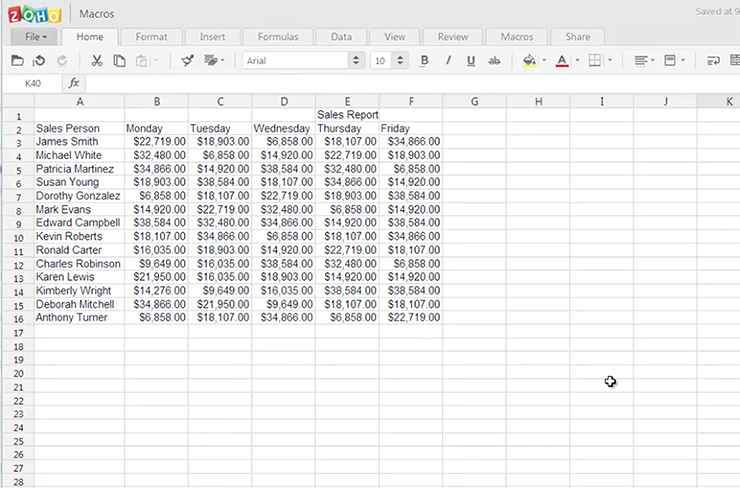Toggle italic formatting
Screen dimensions: 740x488
[447, 61]
